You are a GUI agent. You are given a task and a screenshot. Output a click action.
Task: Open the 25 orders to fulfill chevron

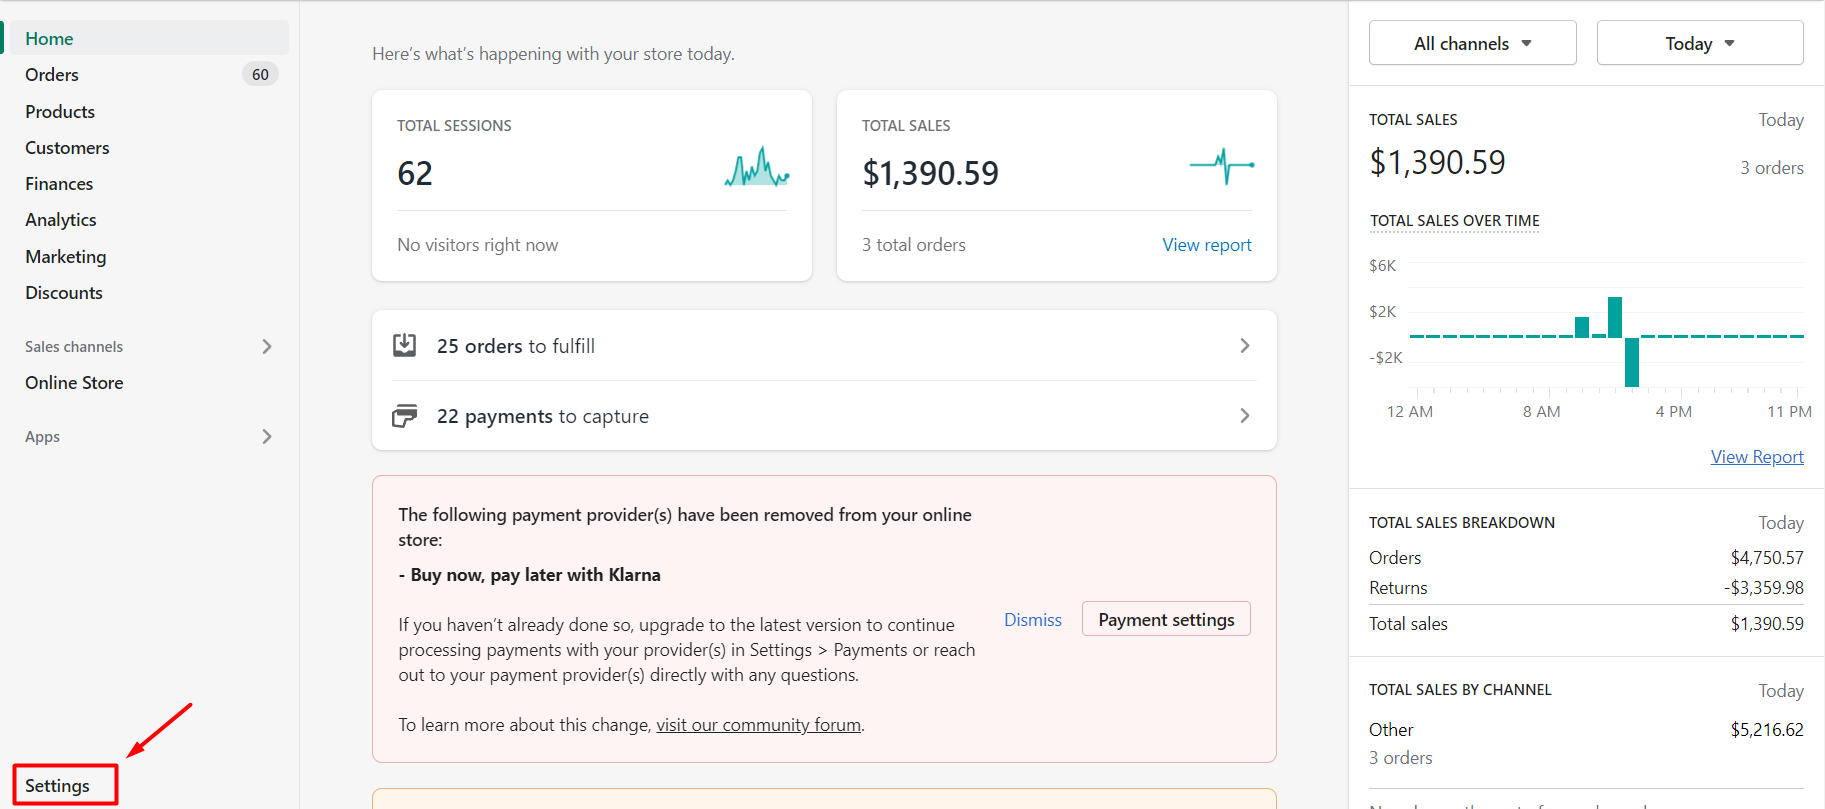pyautogui.click(x=1244, y=345)
